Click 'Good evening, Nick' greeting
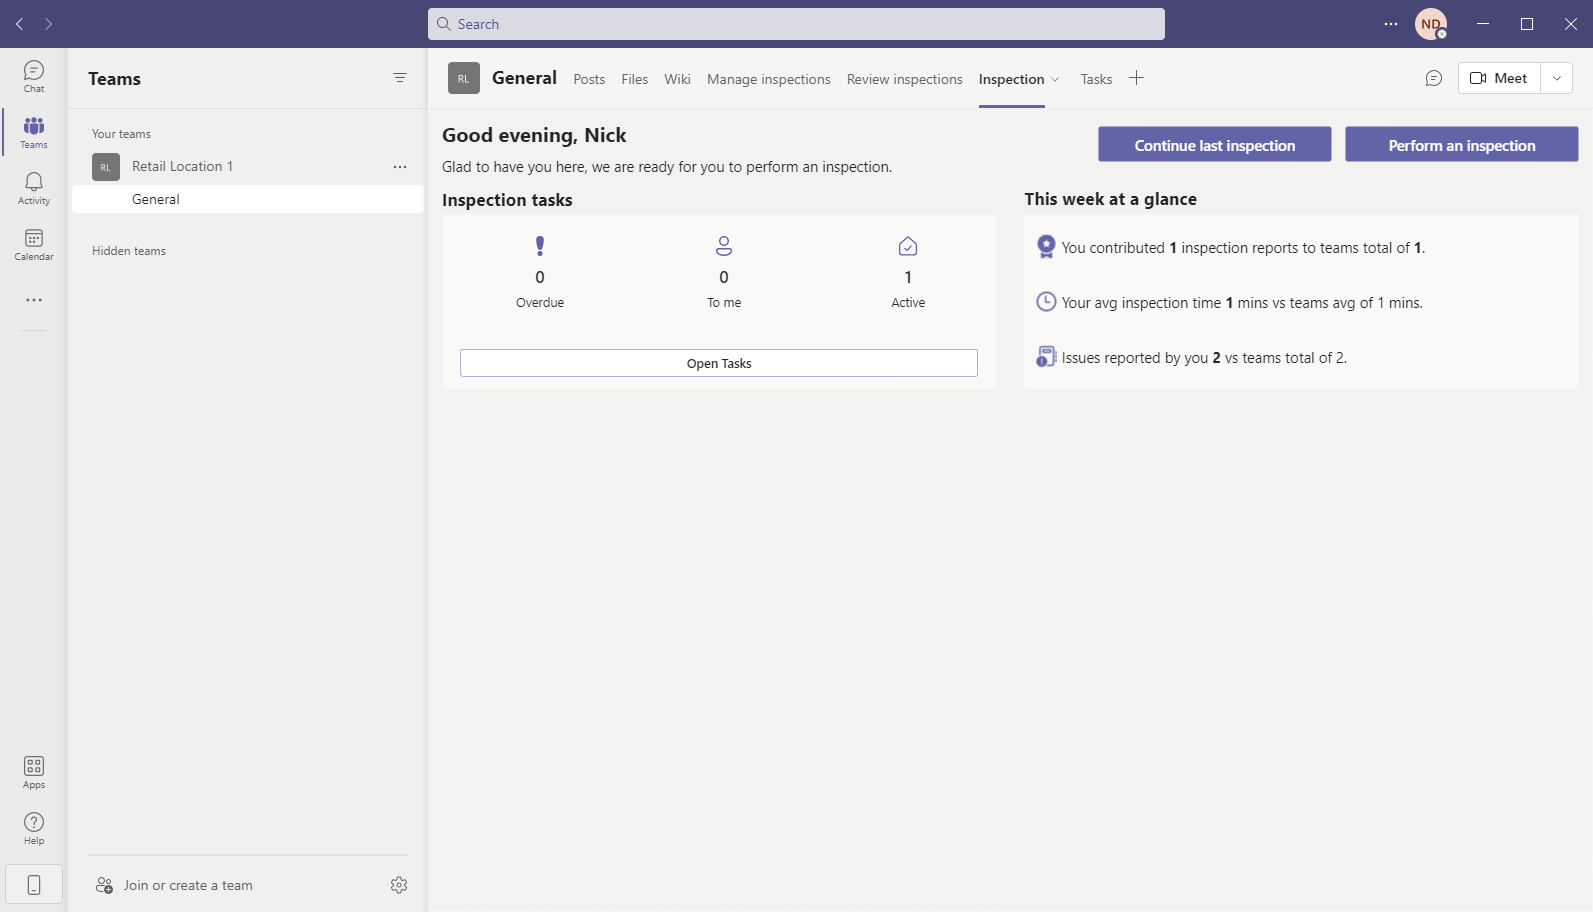 point(534,135)
